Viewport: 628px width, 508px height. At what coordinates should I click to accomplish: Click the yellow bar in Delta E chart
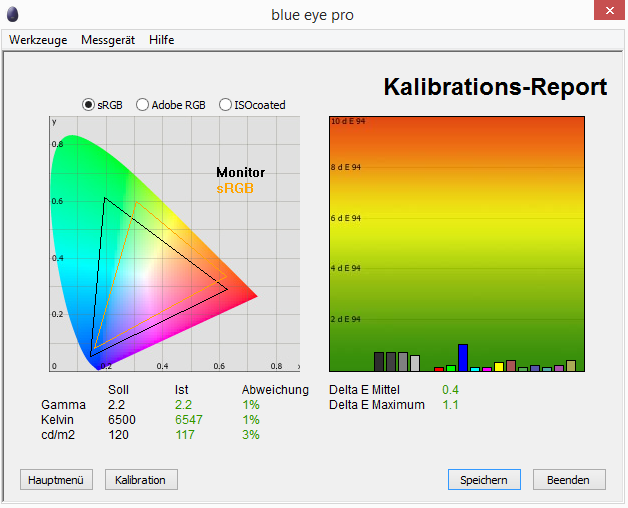499,367
